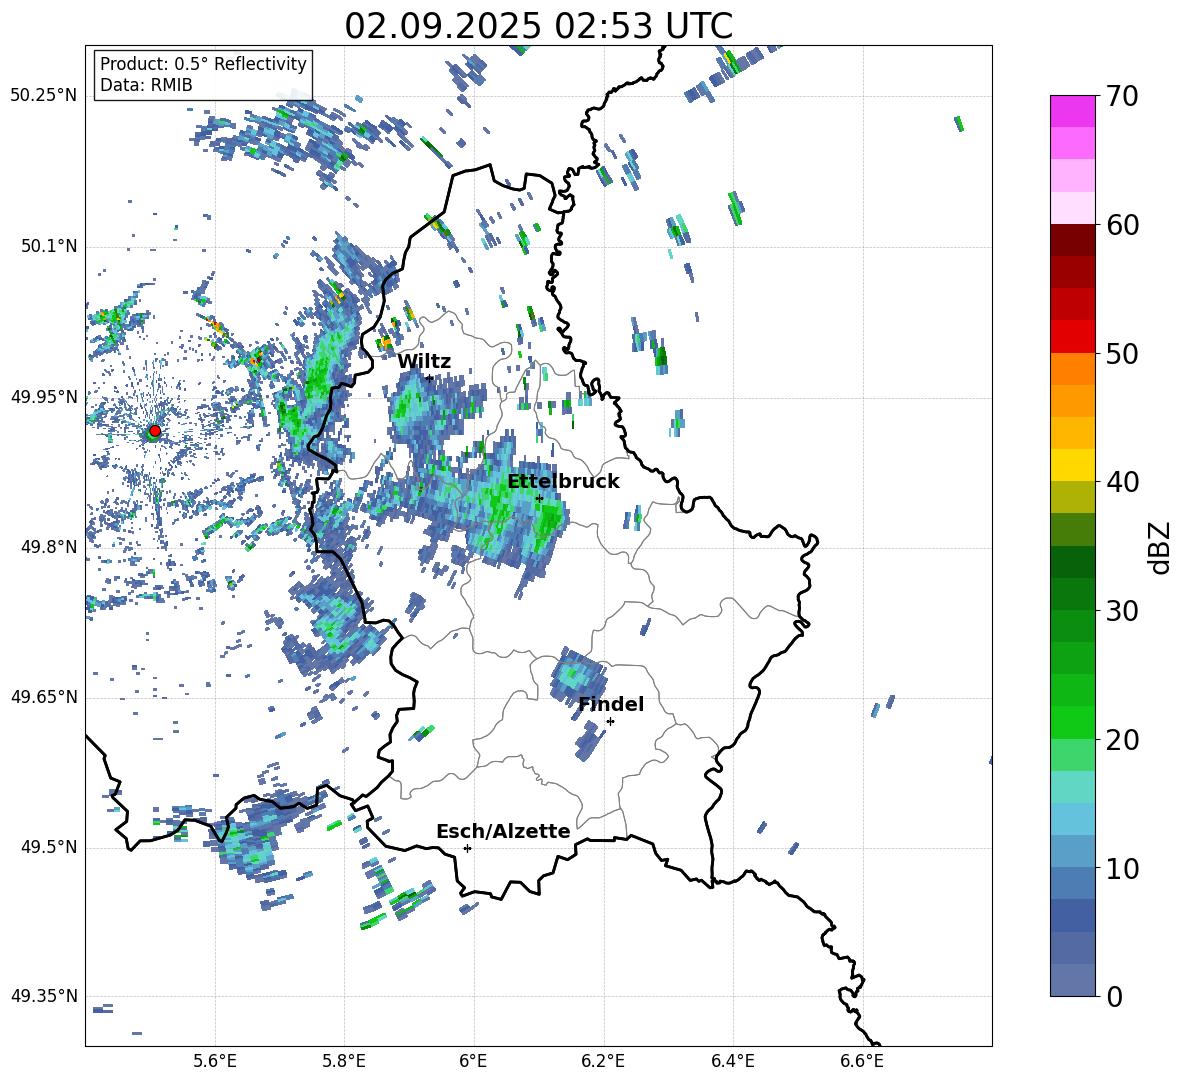This screenshot has height=1081, width=1184.
Task: Click the 49.65°N latitude label
Action: click(x=44, y=697)
